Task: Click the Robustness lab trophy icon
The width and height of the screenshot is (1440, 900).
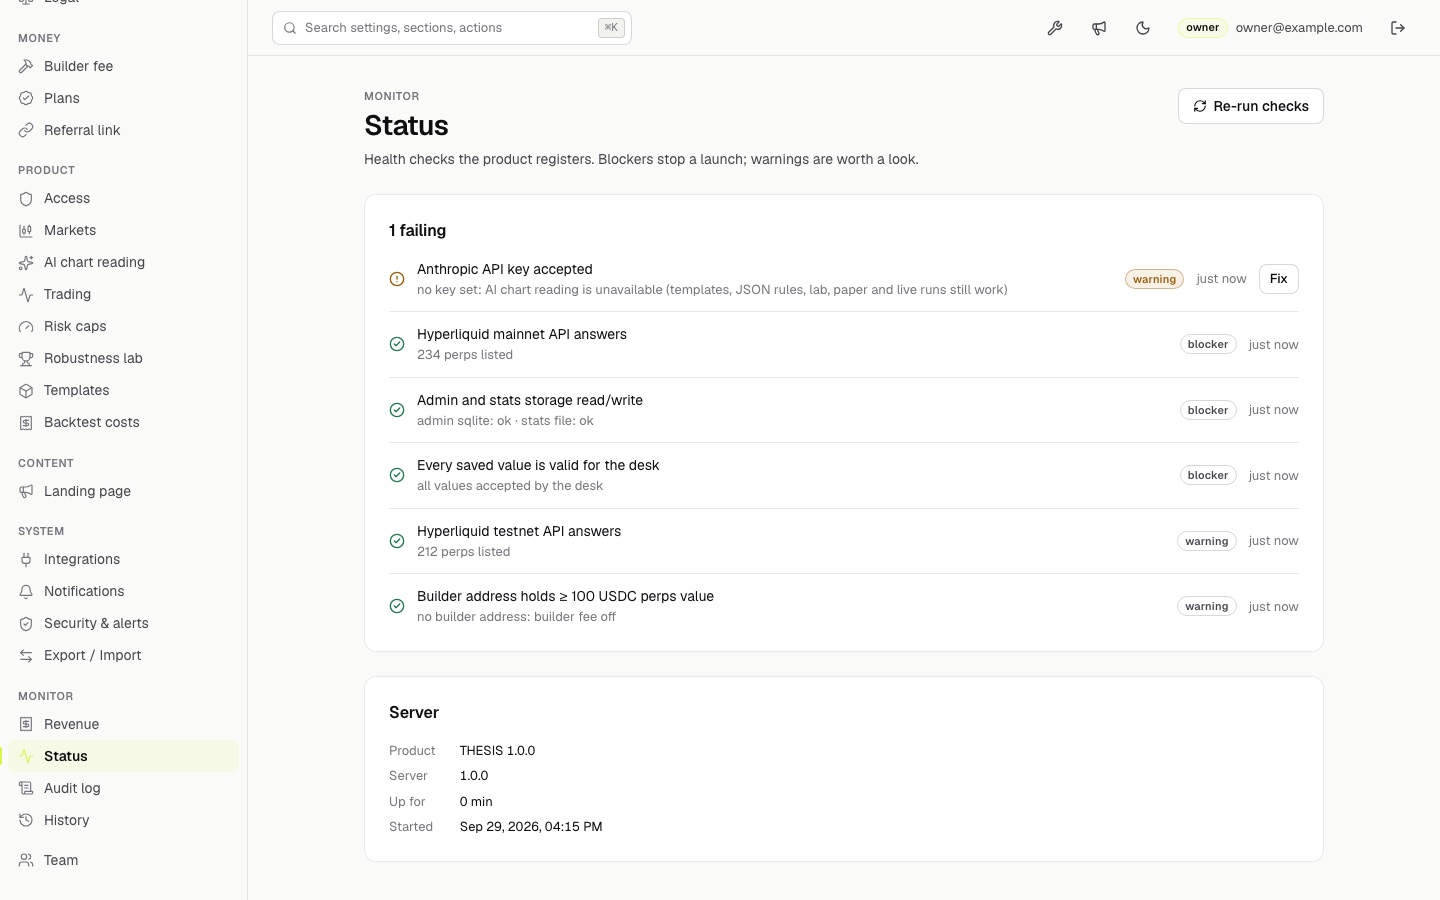Action: (x=26, y=358)
